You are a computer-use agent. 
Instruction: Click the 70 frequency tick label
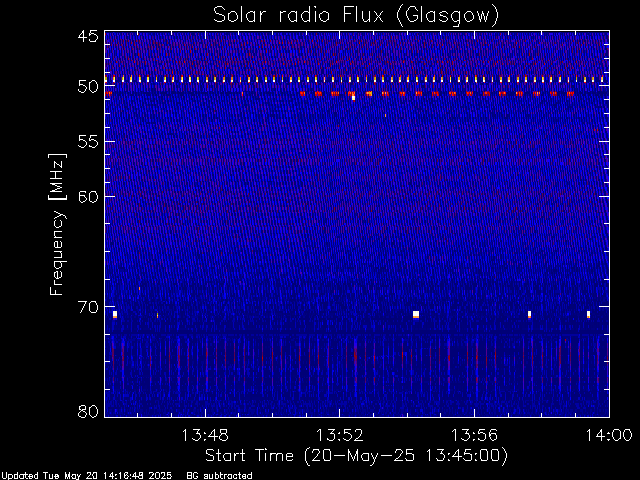(x=88, y=307)
